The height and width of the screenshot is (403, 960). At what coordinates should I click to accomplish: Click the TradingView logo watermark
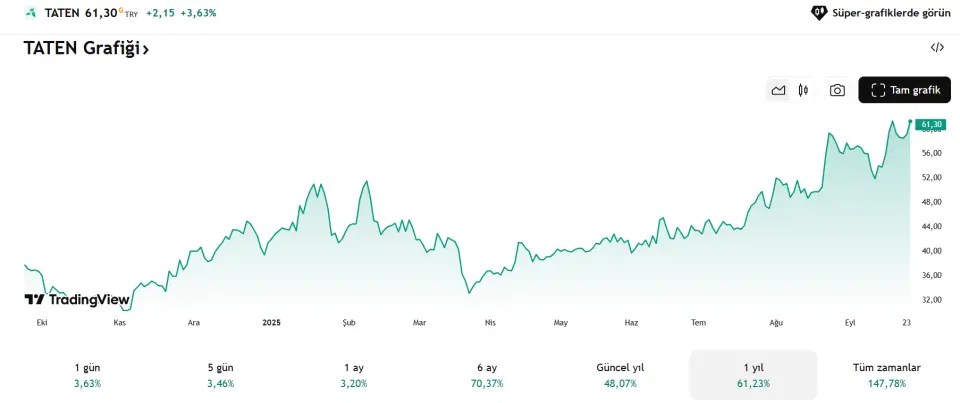coord(77,299)
